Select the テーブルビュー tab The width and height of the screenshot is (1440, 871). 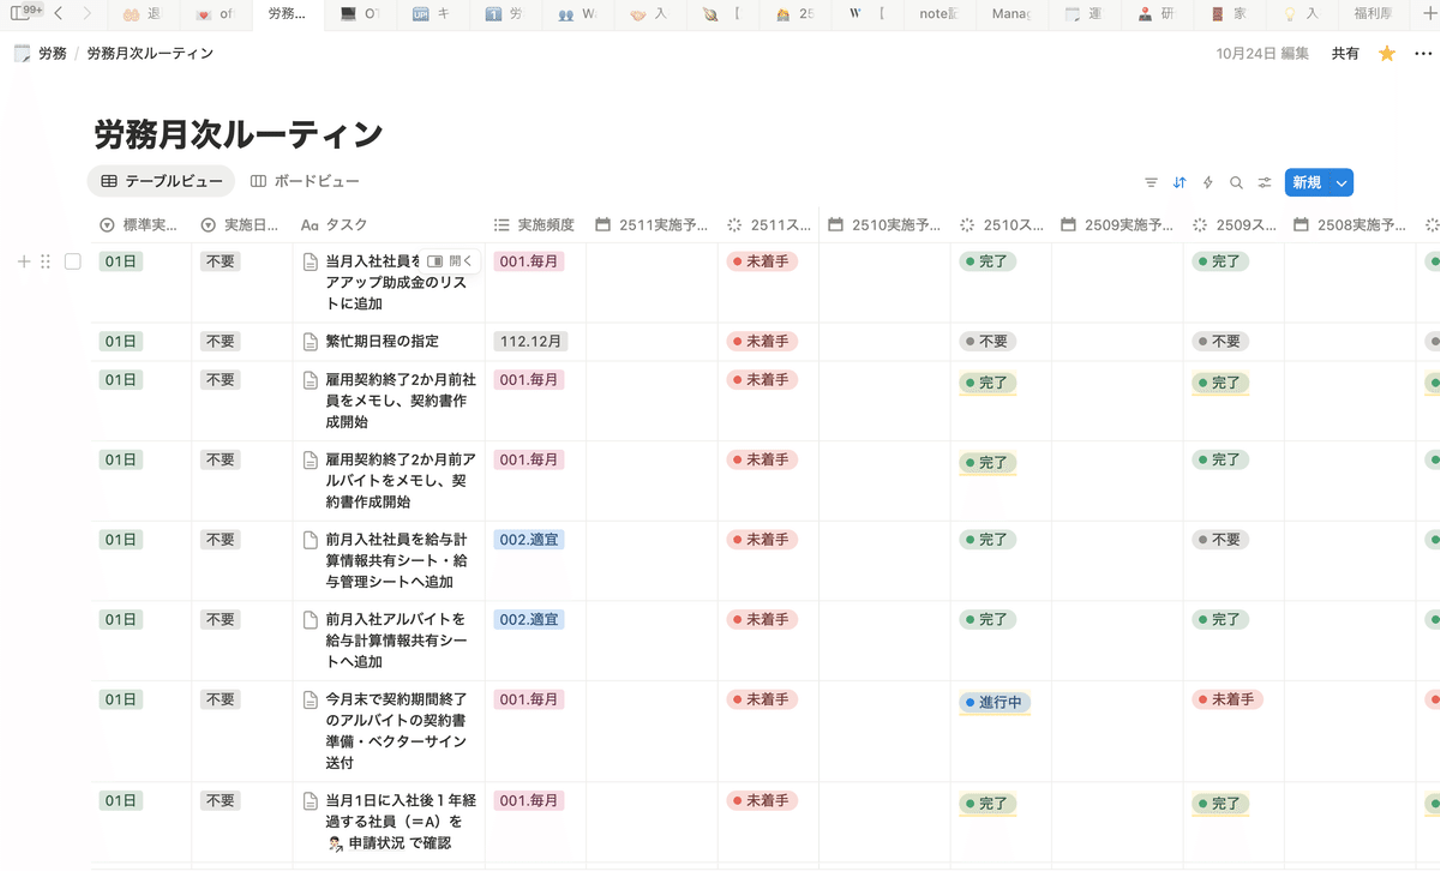tap(162, 181)
